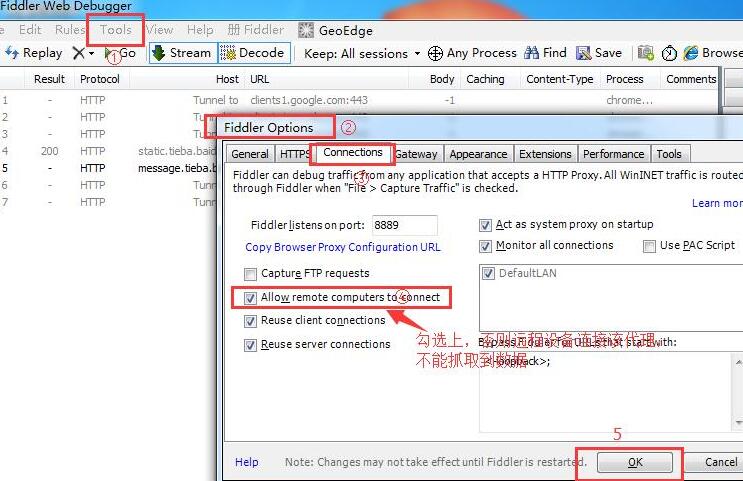743x481 pixels.
Task: Click the Save sessions icon
Action: click(x=583, y=53)
